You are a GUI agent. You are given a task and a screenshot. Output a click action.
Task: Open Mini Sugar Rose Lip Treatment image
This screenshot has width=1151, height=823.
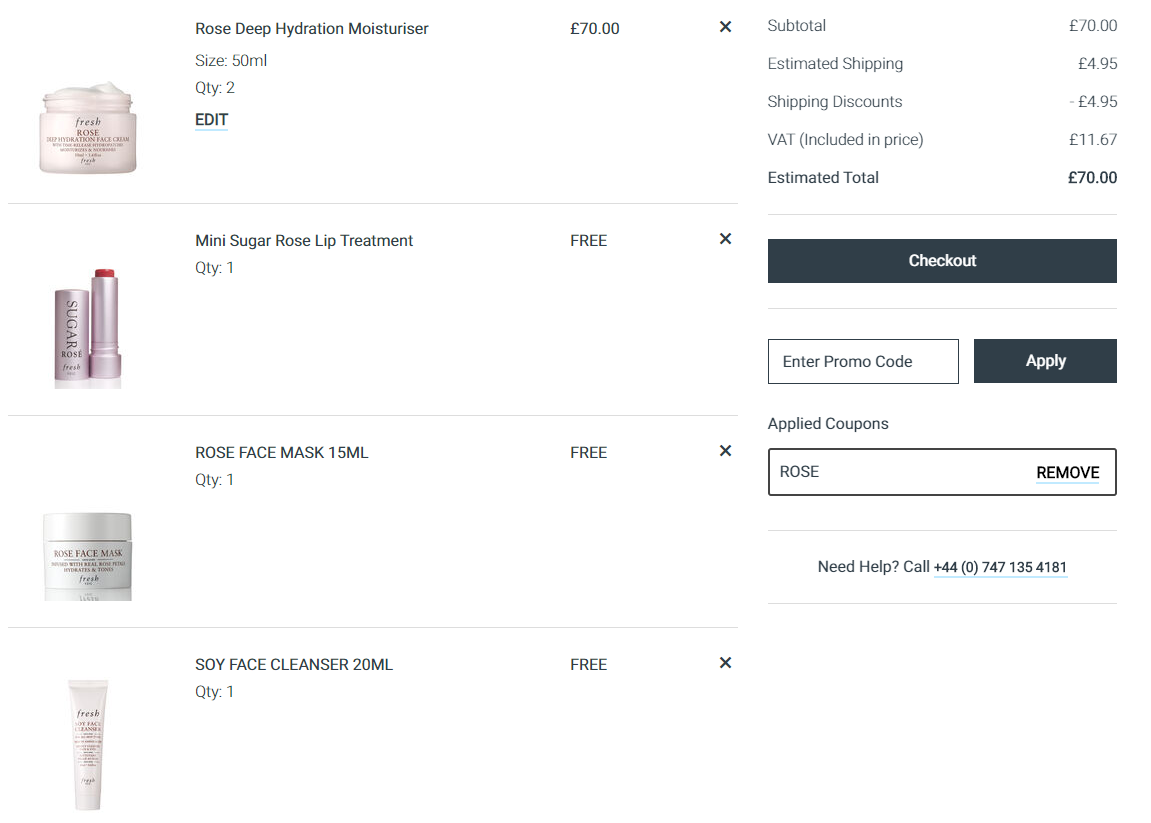pos(88,328)
